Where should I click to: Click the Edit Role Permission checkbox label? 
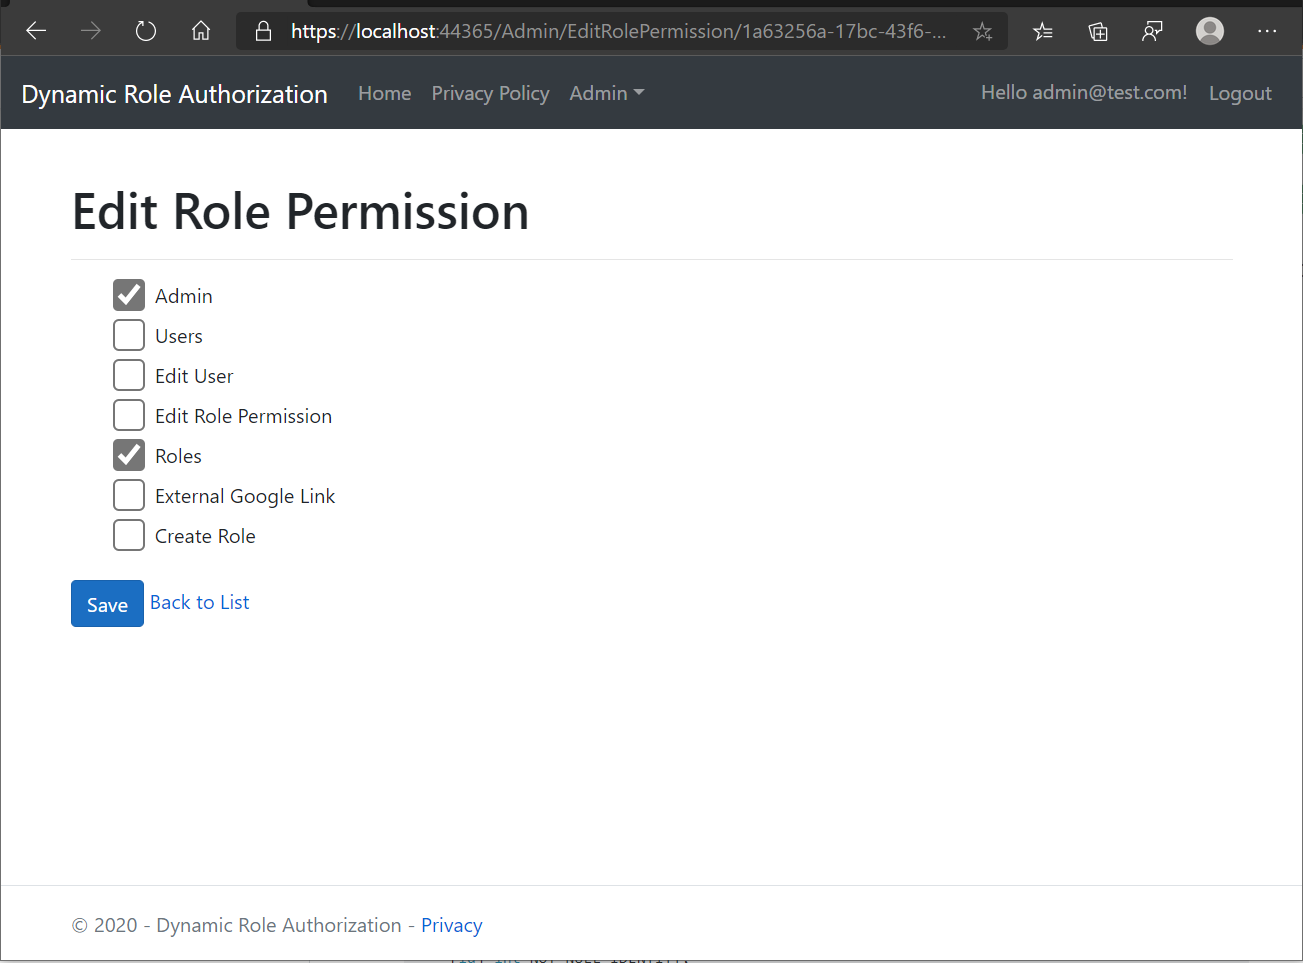point(243,416)
